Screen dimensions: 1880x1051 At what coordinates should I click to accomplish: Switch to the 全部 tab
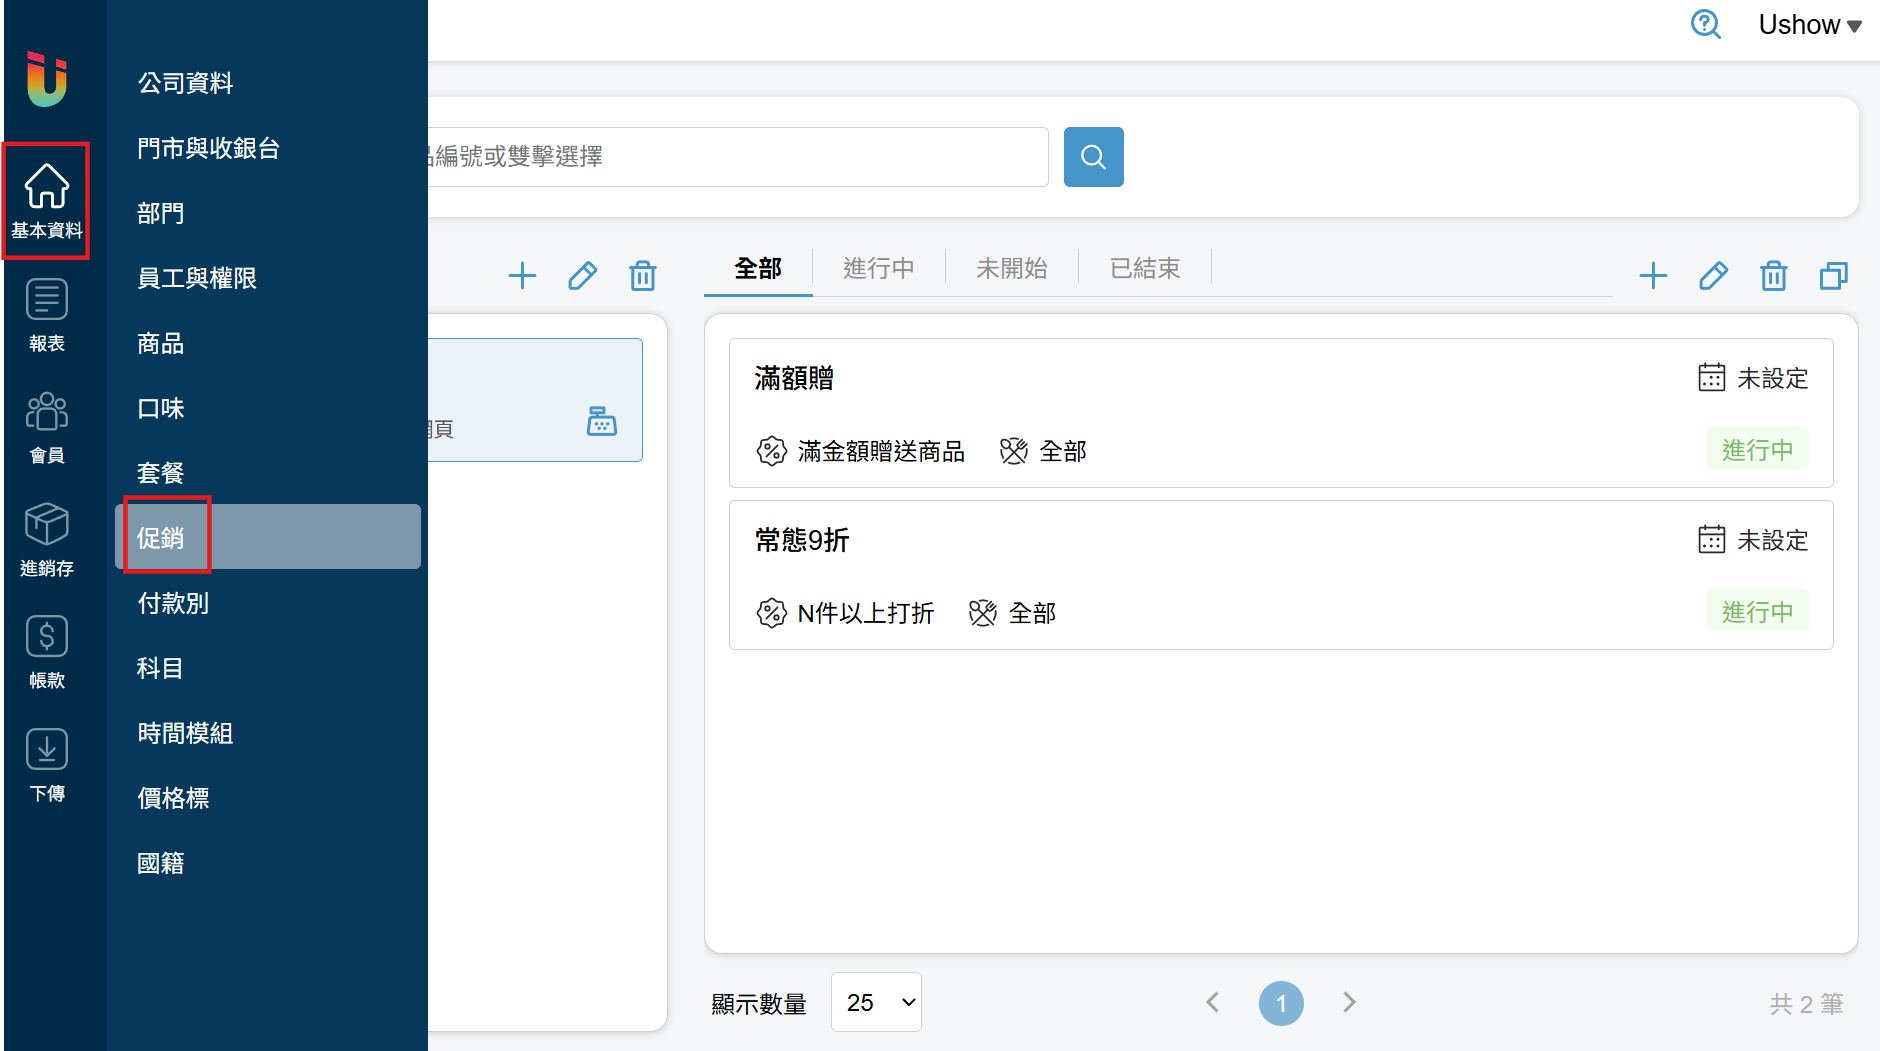pos(758,268)
